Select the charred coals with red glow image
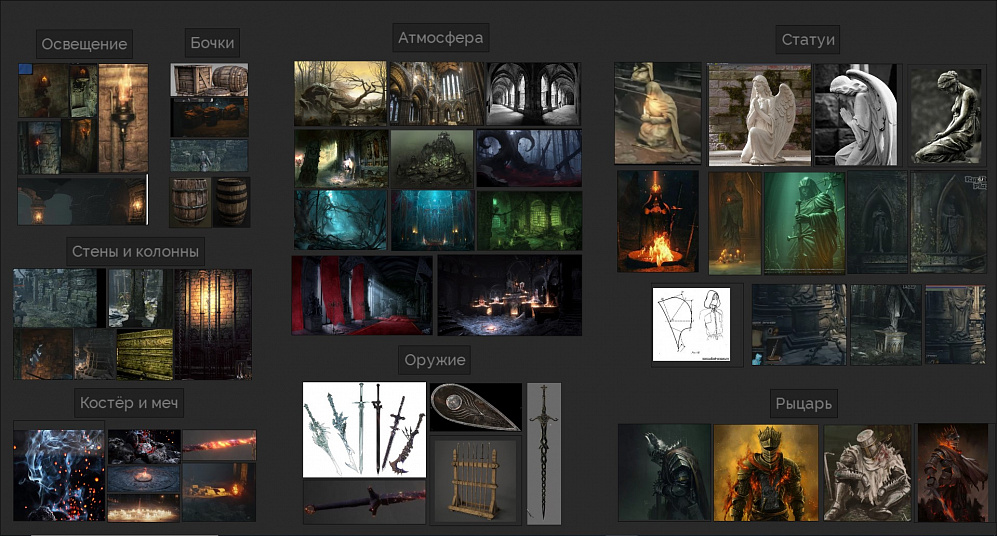The image size is (997, 536). (x=144, y=446)
